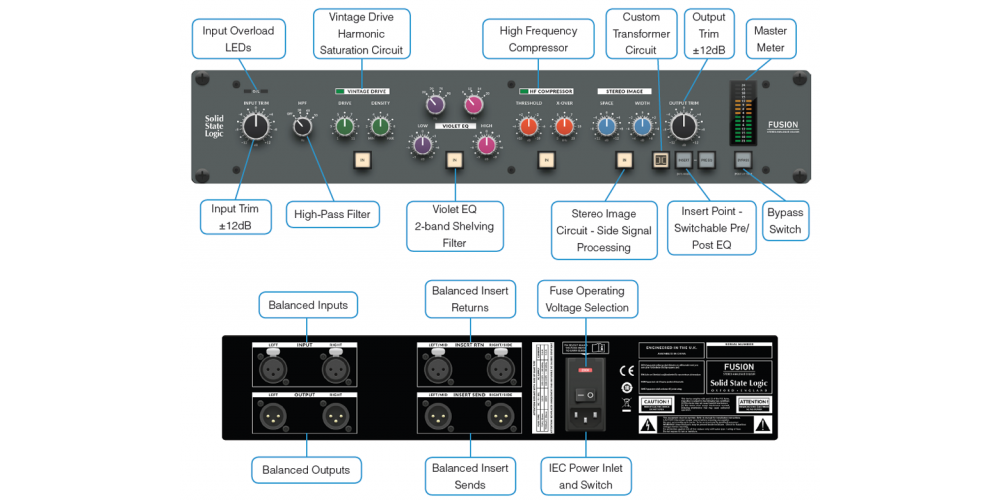Click the pink HIGH gain knob
1000x500 pixels.
tap(486, 147)
